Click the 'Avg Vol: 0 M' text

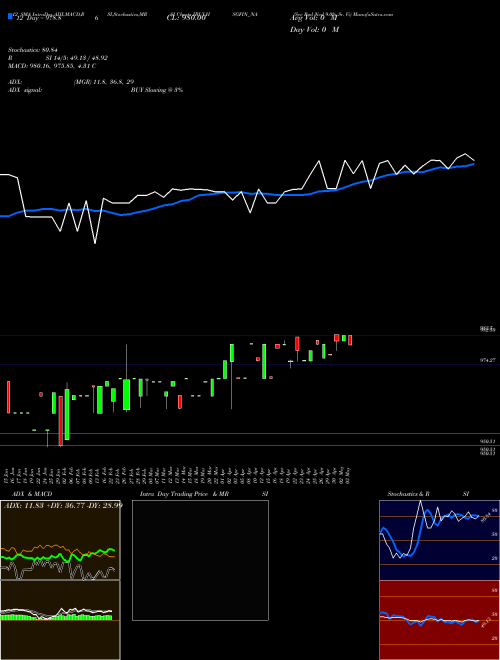(313, 18)
